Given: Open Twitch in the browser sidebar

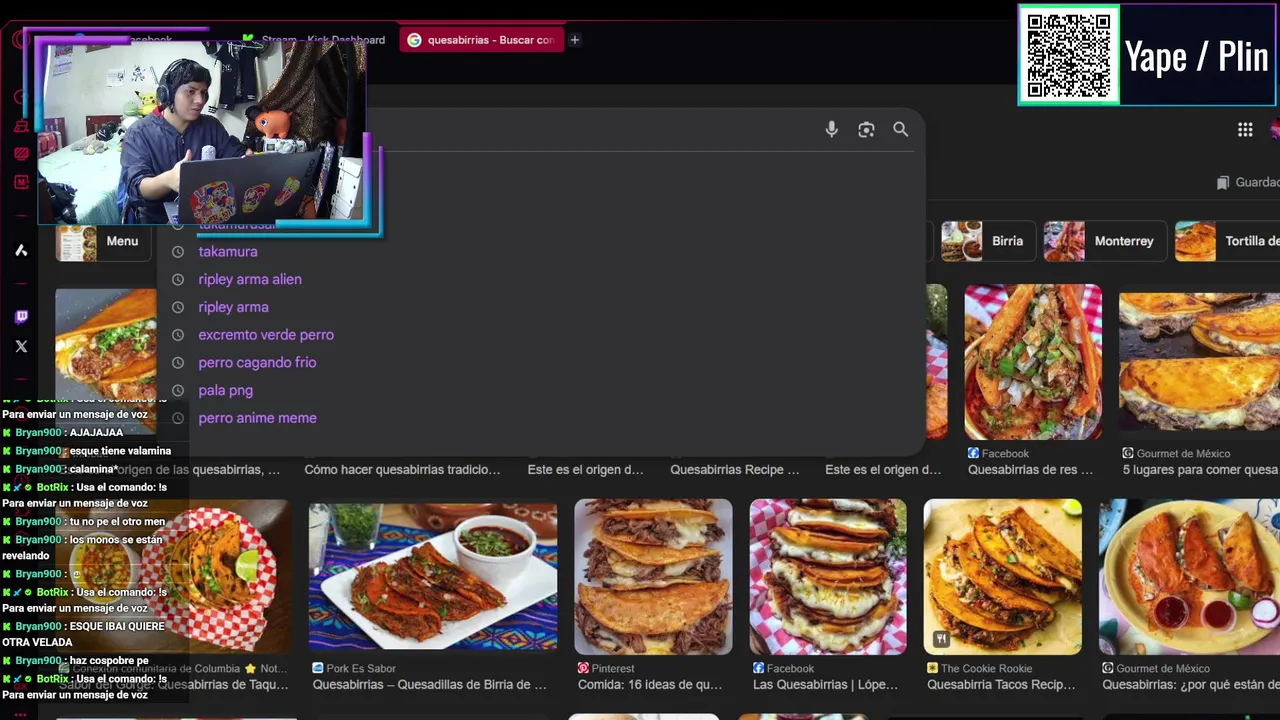Looking at the screenshot, I should point(21,317).
